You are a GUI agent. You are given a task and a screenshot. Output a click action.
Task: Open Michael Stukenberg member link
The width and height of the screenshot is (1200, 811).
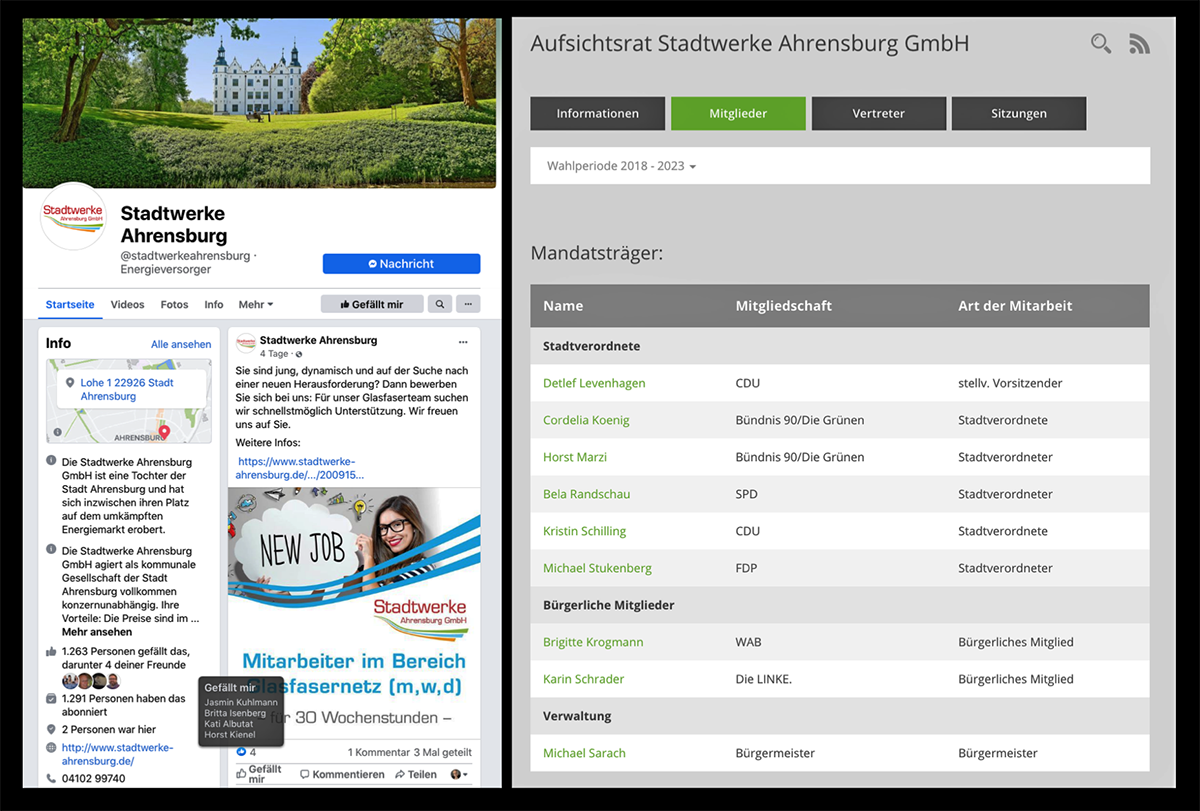[597, 568]
